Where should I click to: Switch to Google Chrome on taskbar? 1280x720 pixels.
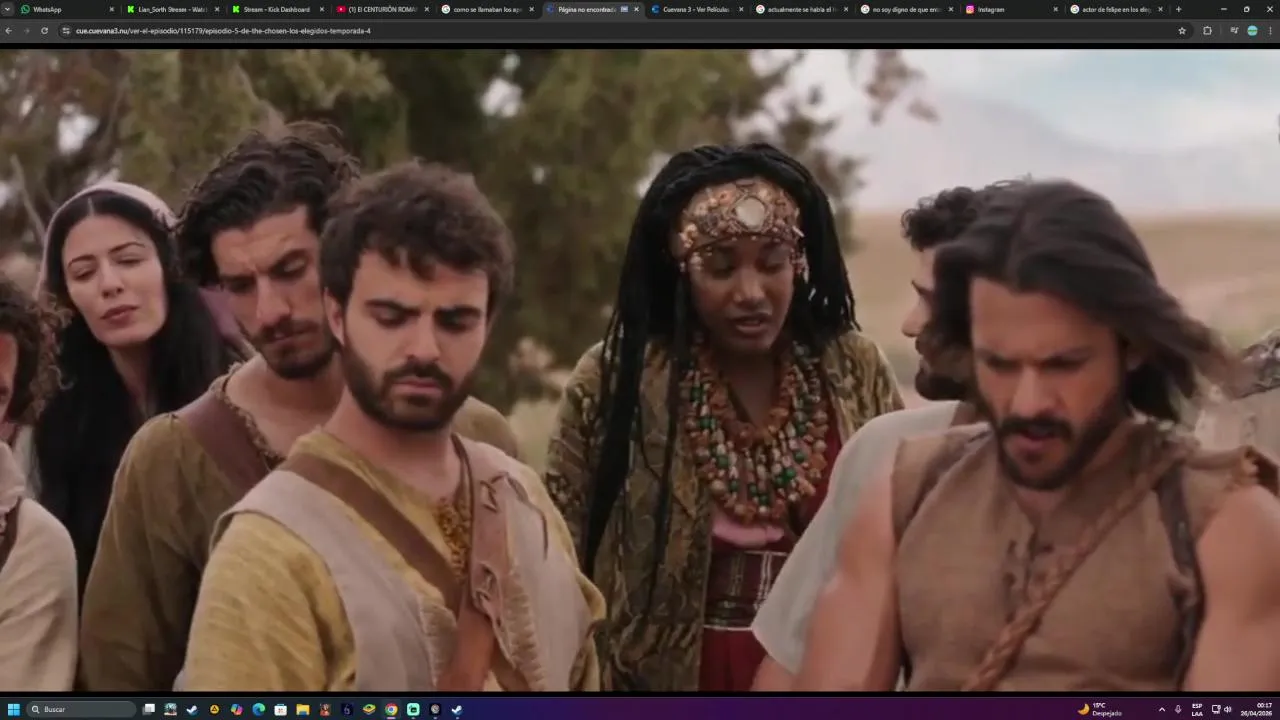[x=391, y=709]
